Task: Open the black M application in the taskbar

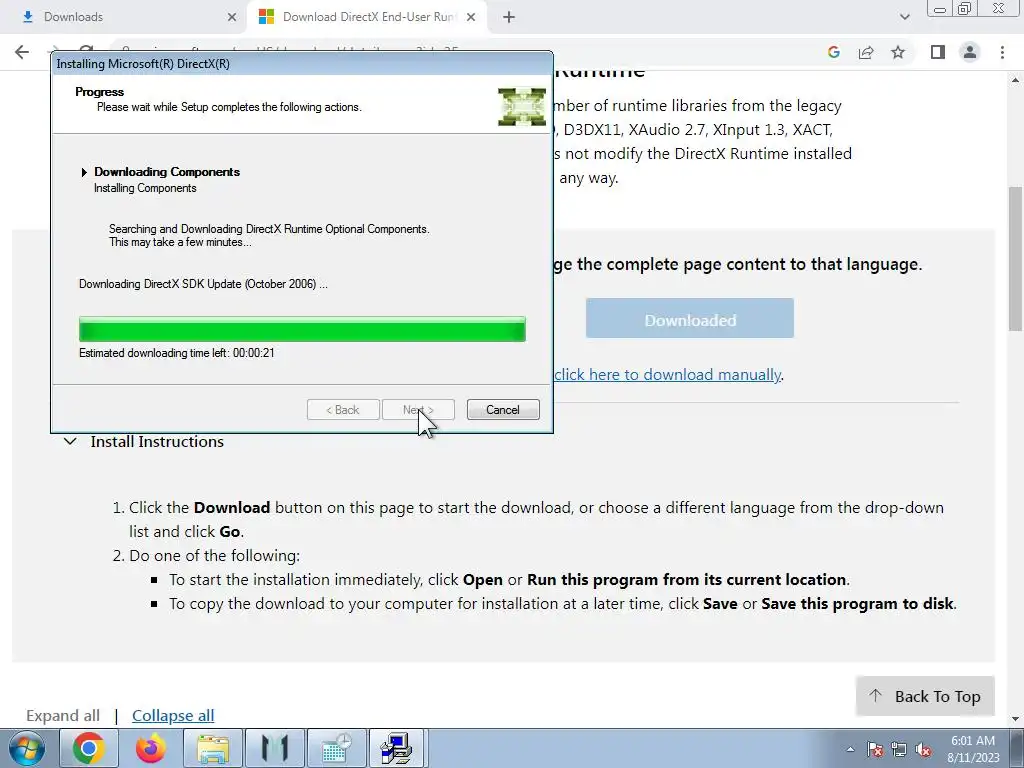Action: (275, 748)
